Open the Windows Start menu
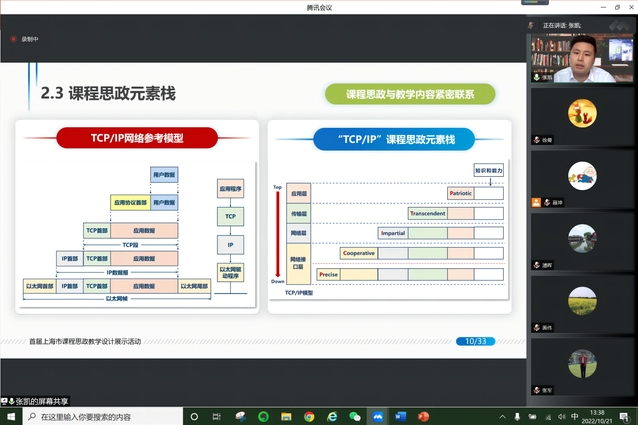Viewport: 638px width, 425px height. click(x=8, y=416)
